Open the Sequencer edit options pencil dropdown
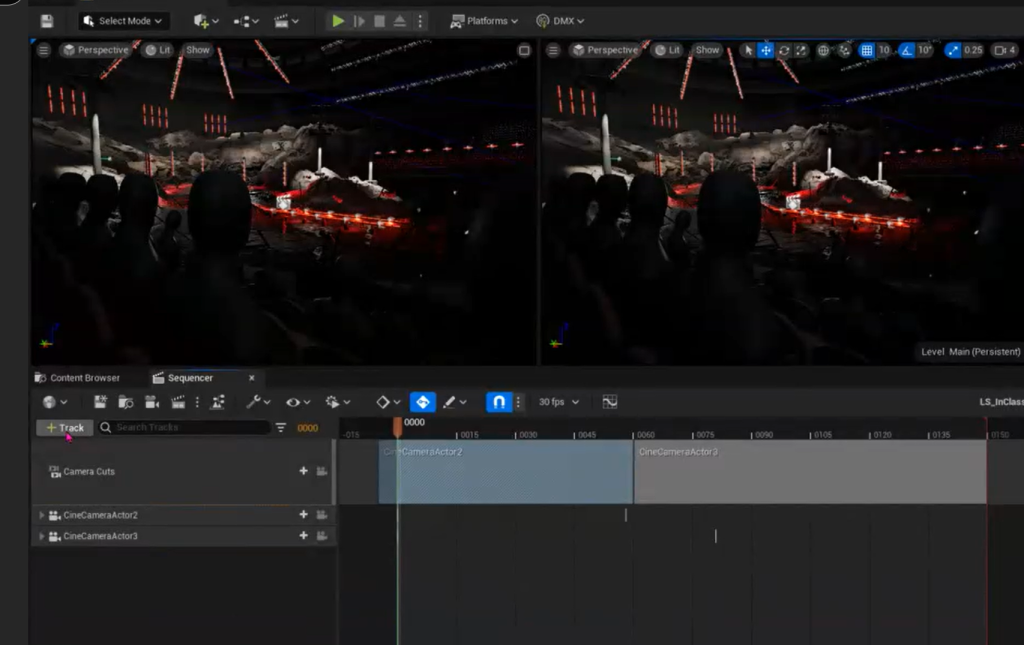 click(x=454, y=402)
